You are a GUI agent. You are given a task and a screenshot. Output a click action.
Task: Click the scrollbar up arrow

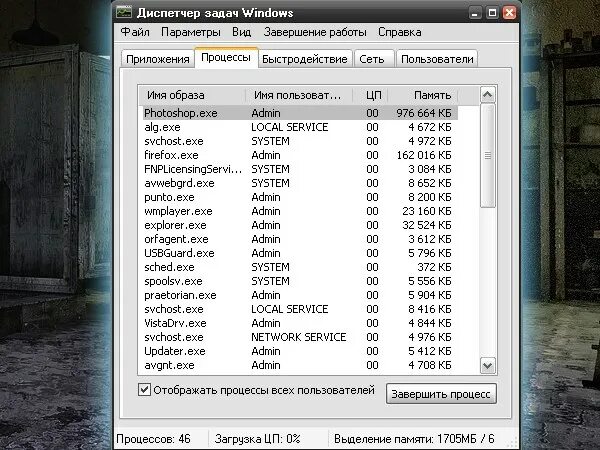(x=488, y=95)
